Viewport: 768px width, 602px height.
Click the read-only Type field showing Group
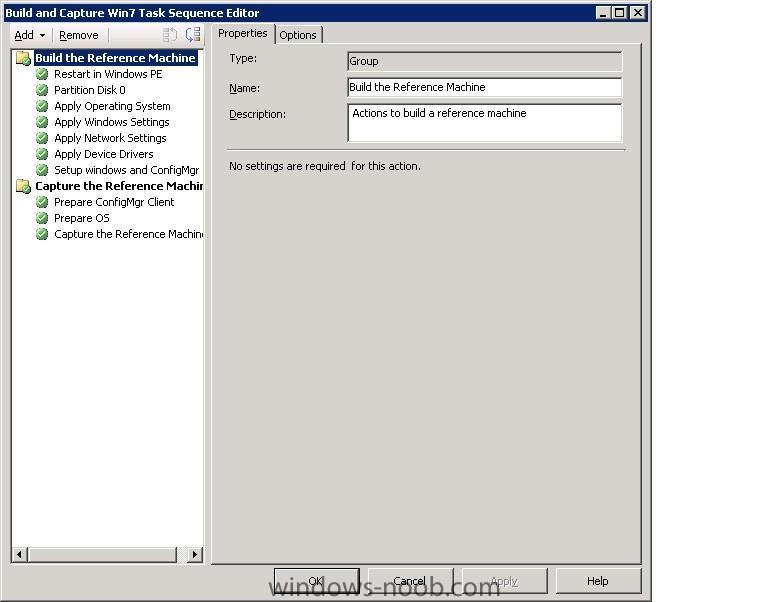click(484, 61)
